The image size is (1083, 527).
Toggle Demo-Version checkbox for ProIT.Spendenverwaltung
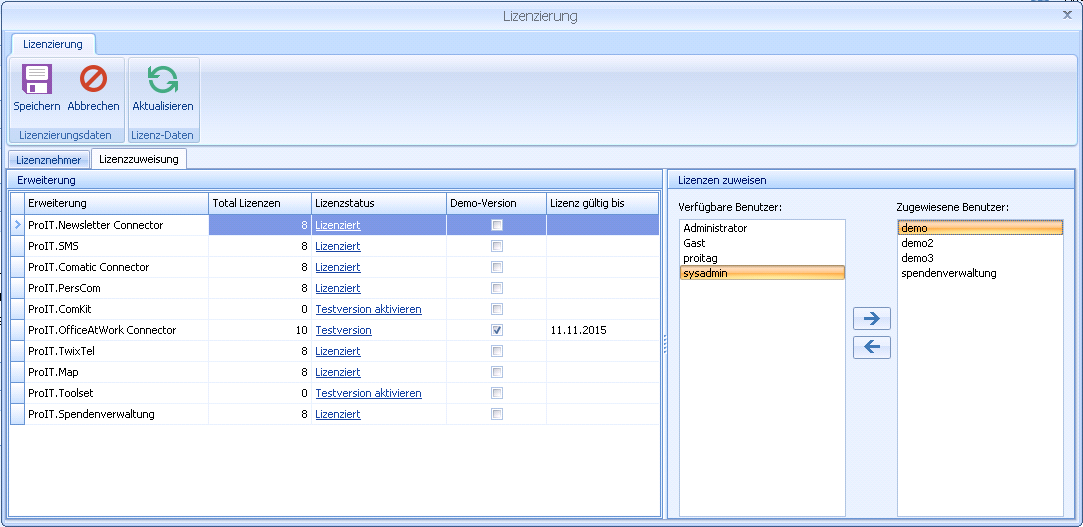tap(497, 414)
